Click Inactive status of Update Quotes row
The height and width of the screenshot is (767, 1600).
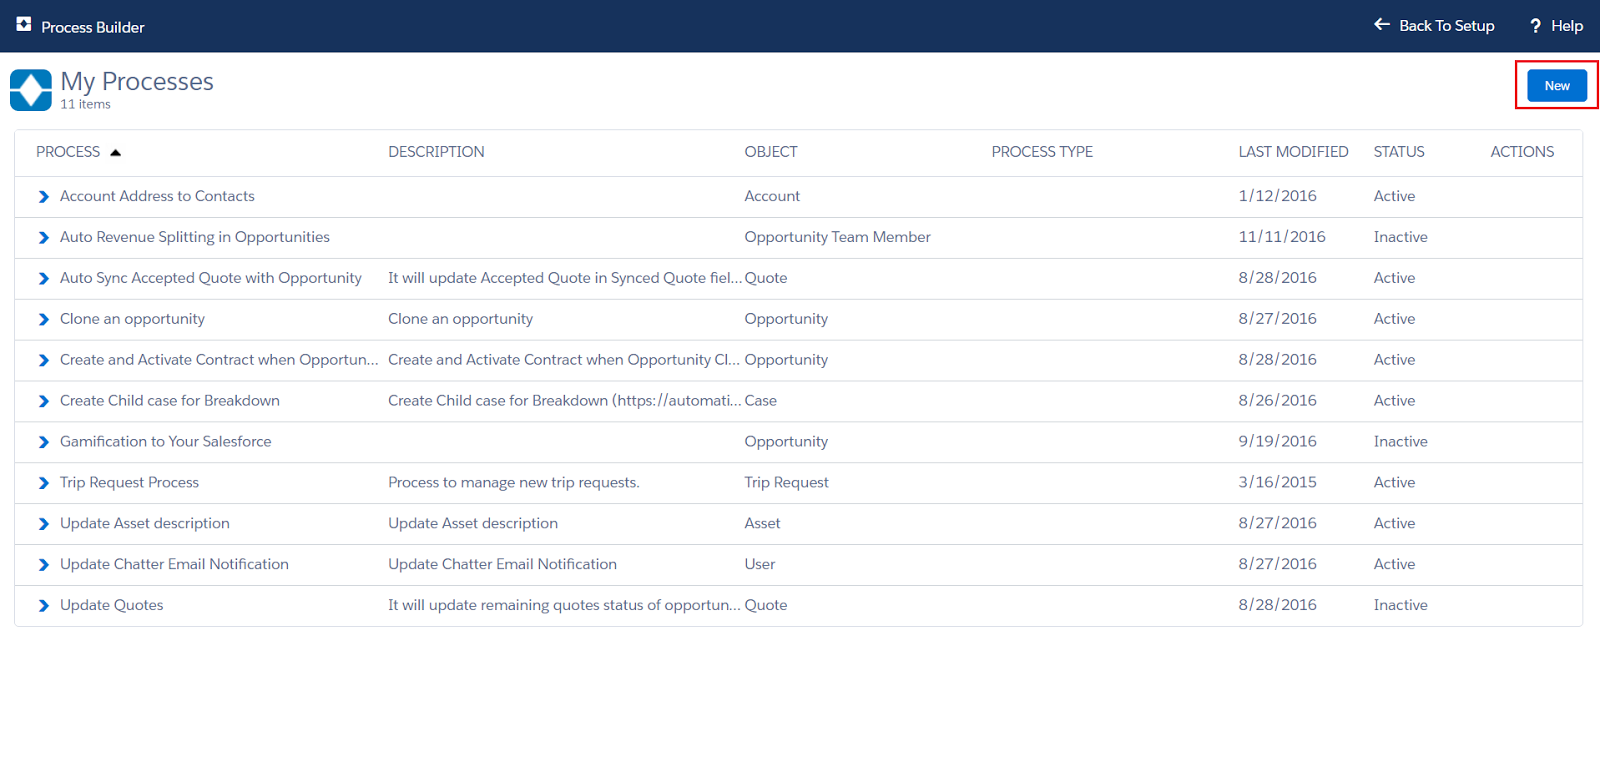pyautogui.click(x=1400, y=606)
